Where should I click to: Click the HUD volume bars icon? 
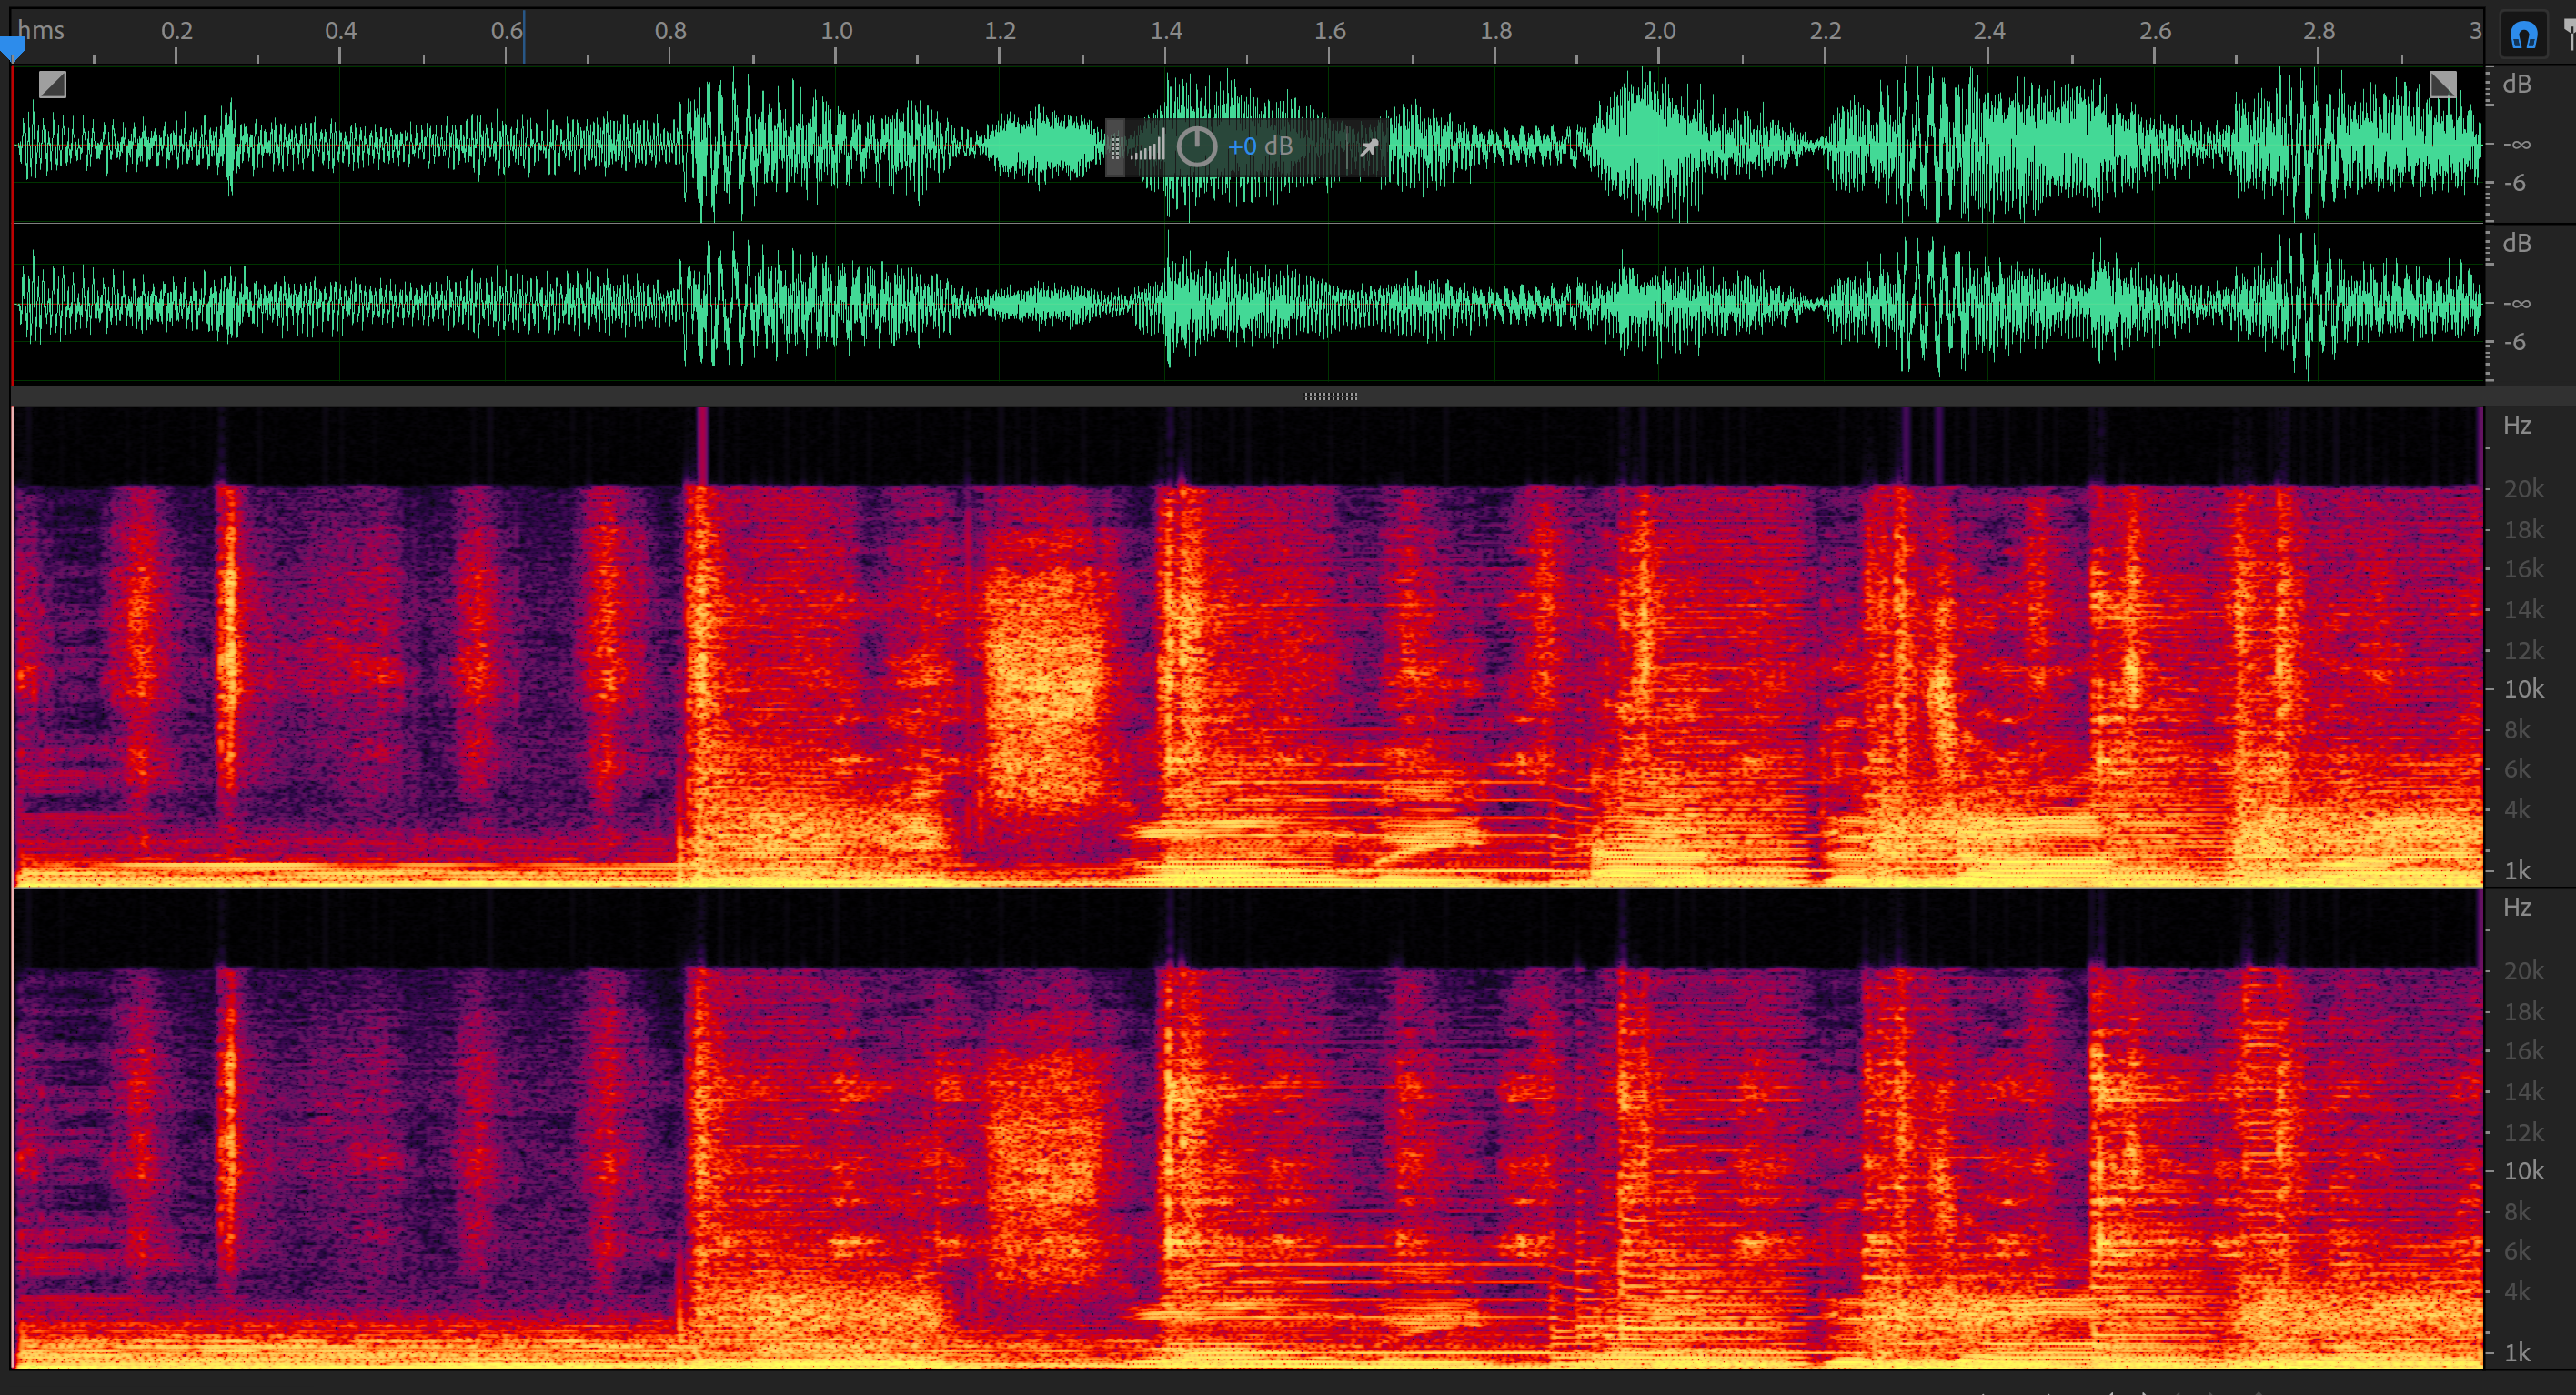click(x=1148, y=147)
